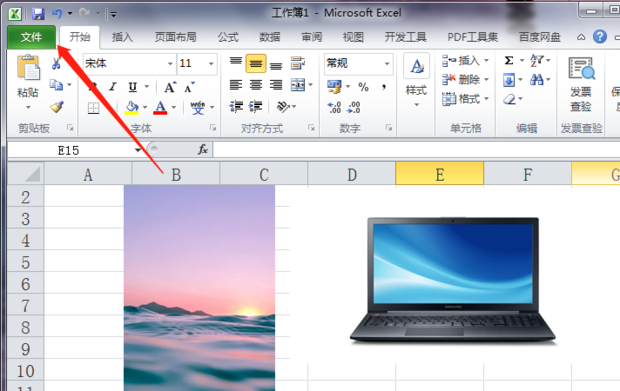Switch to the 页面布局 ribbon tab
620x391 pixels.
(x=175, y=37)
